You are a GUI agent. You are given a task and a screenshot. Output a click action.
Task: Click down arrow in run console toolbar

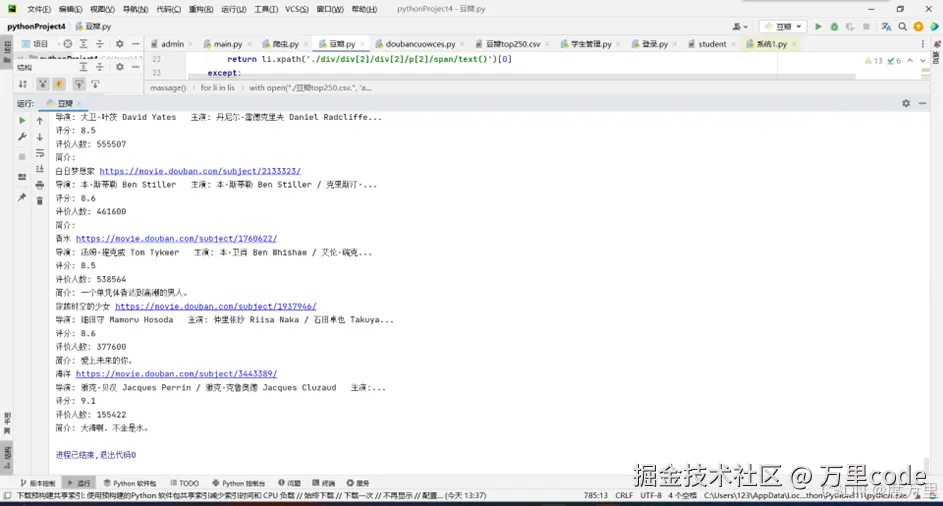(x=40, y=137)
